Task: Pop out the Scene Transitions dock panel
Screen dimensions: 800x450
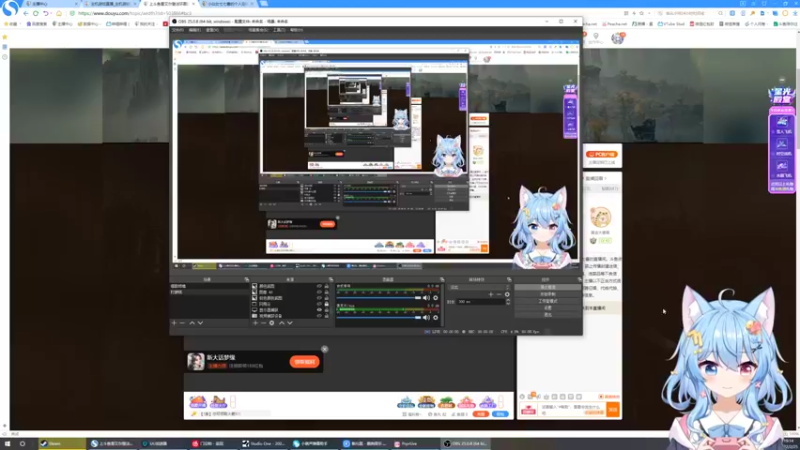Action: click(x=509, y=280)
